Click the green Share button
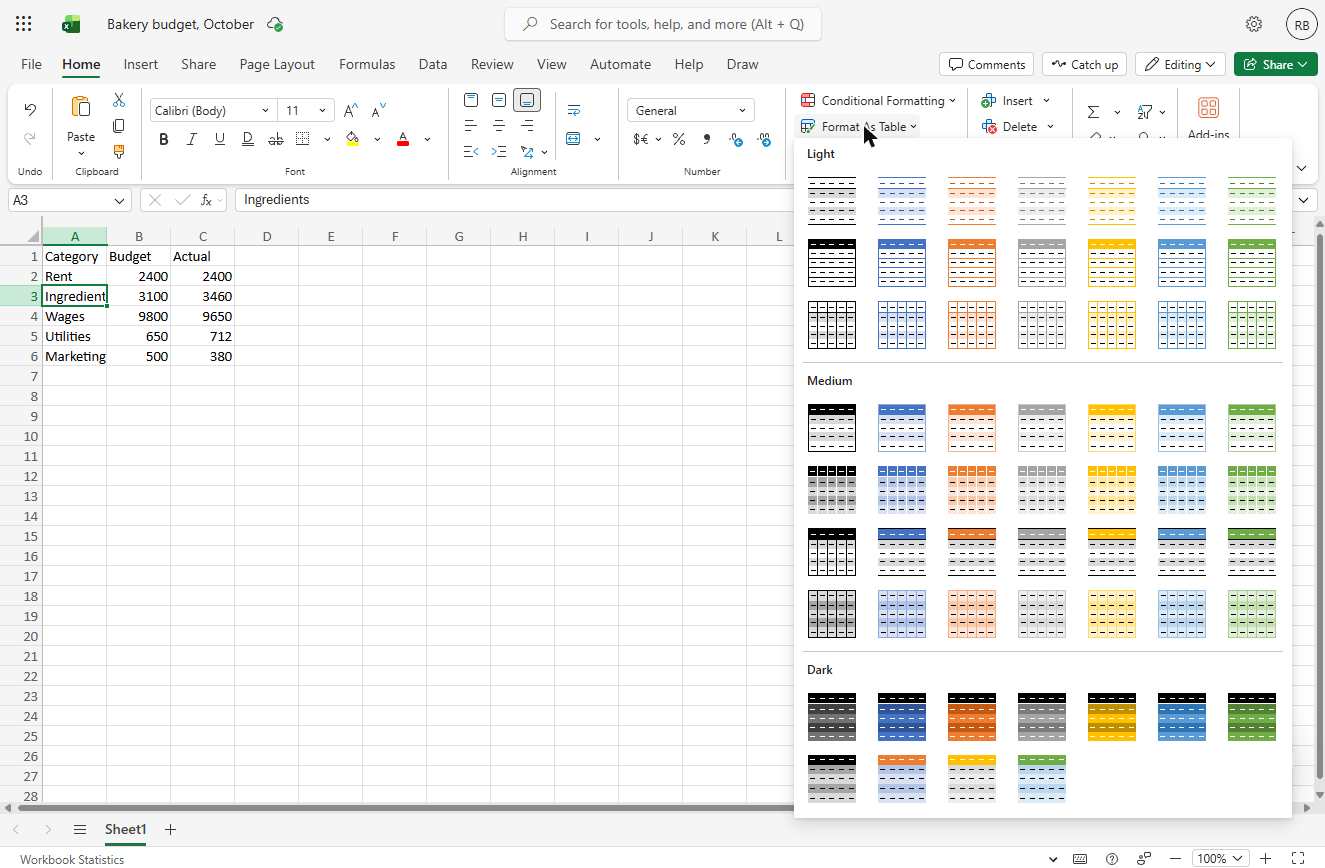Screen dimensions: 1325x868 click(x=1275, y=64)
